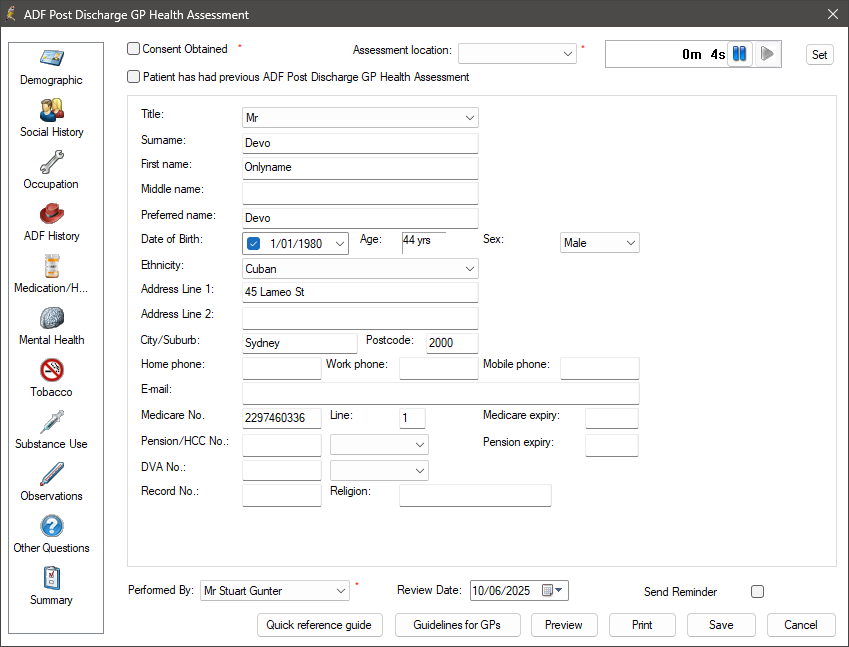This screenshot has width=849, height=647.
Task: Click the empty Middle name field
Action: coord(360,193)
